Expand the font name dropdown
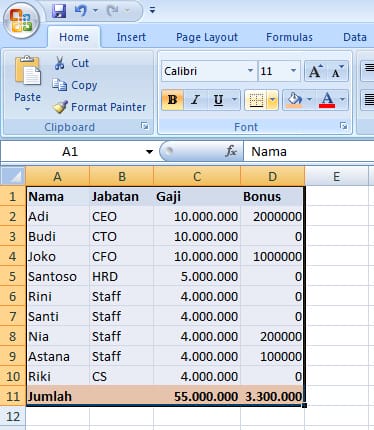This screenshot has height=430, width=374. [x=250, y=71]
